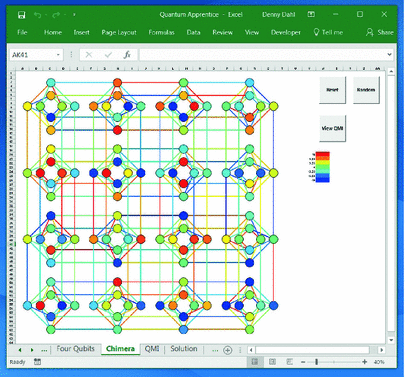Screen dimensions: 405x377
Task: Switch to the Four Qubits sheet tab
Action: pyautogui.click(x=75, y=349)
